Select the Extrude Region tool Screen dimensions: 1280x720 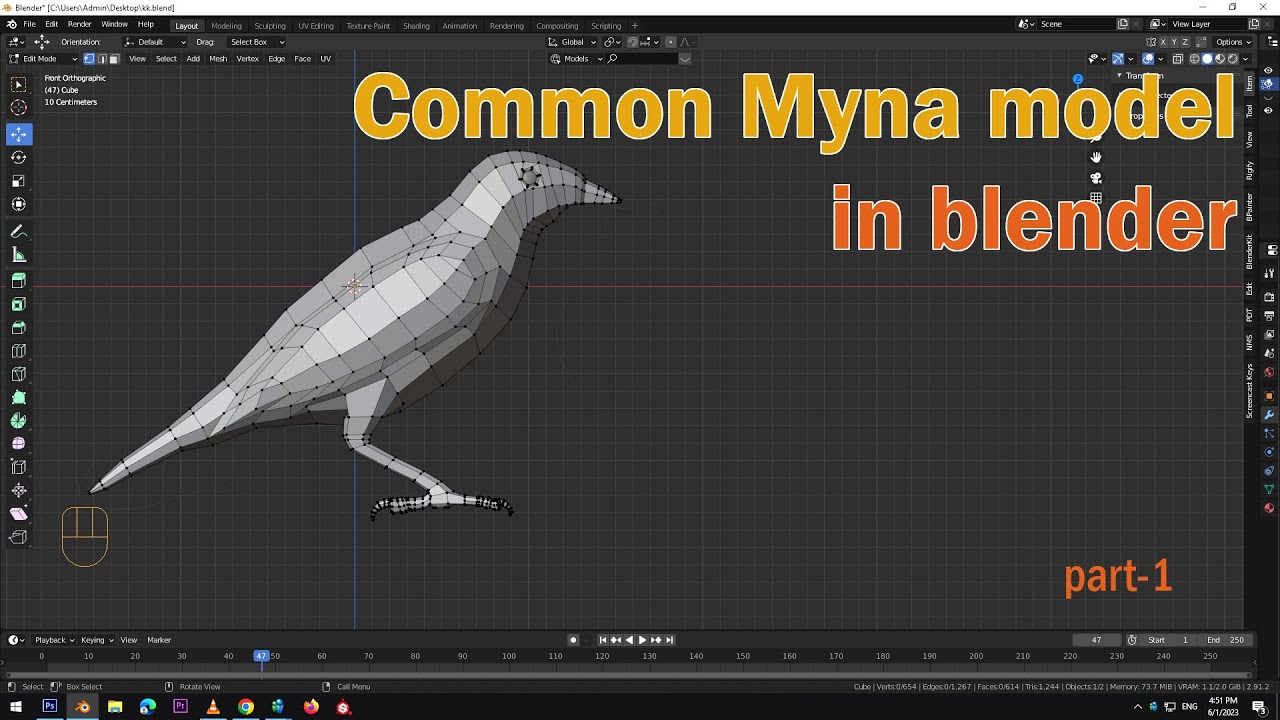coord(18,281)
